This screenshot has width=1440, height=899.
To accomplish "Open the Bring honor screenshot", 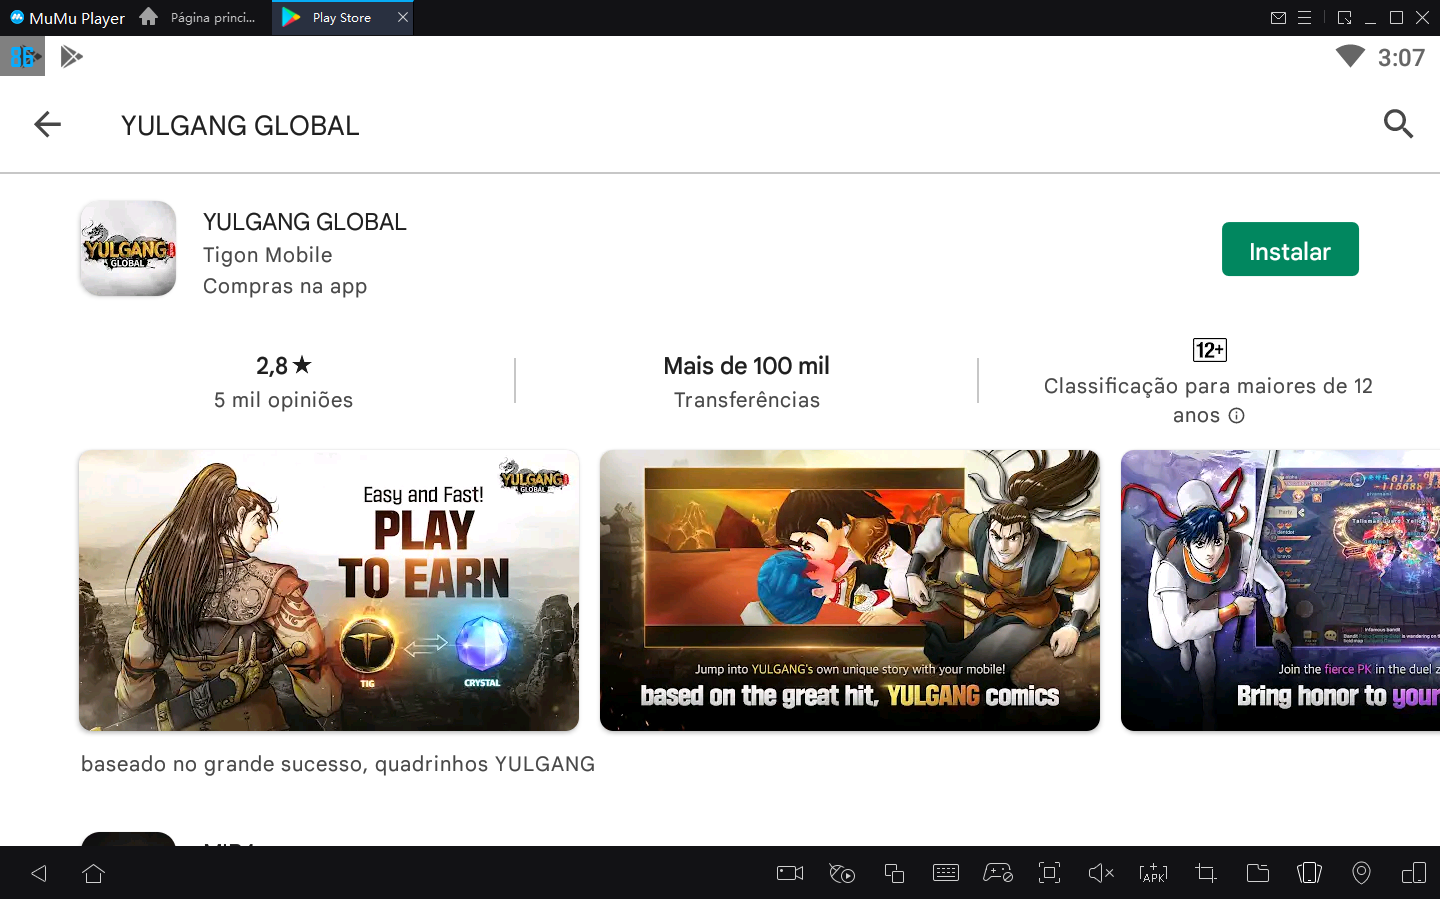I will tap(1280, 590).
